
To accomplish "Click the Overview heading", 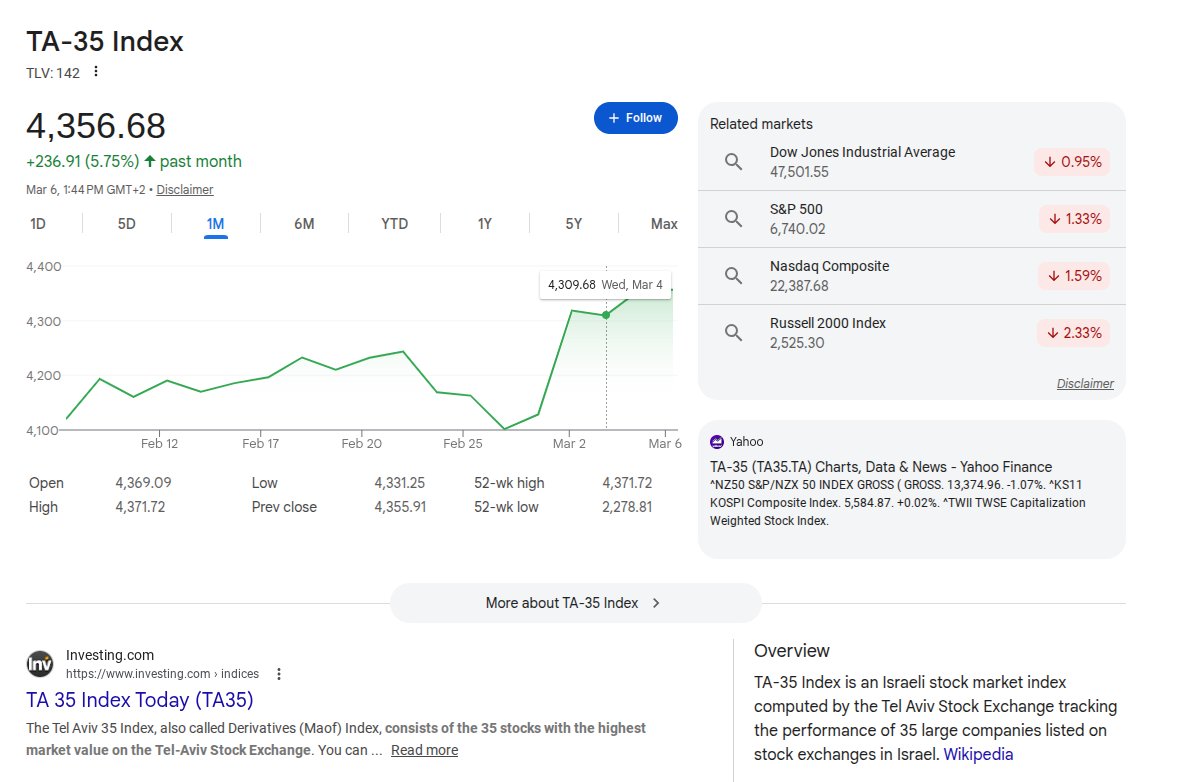I will pos(792,651).
